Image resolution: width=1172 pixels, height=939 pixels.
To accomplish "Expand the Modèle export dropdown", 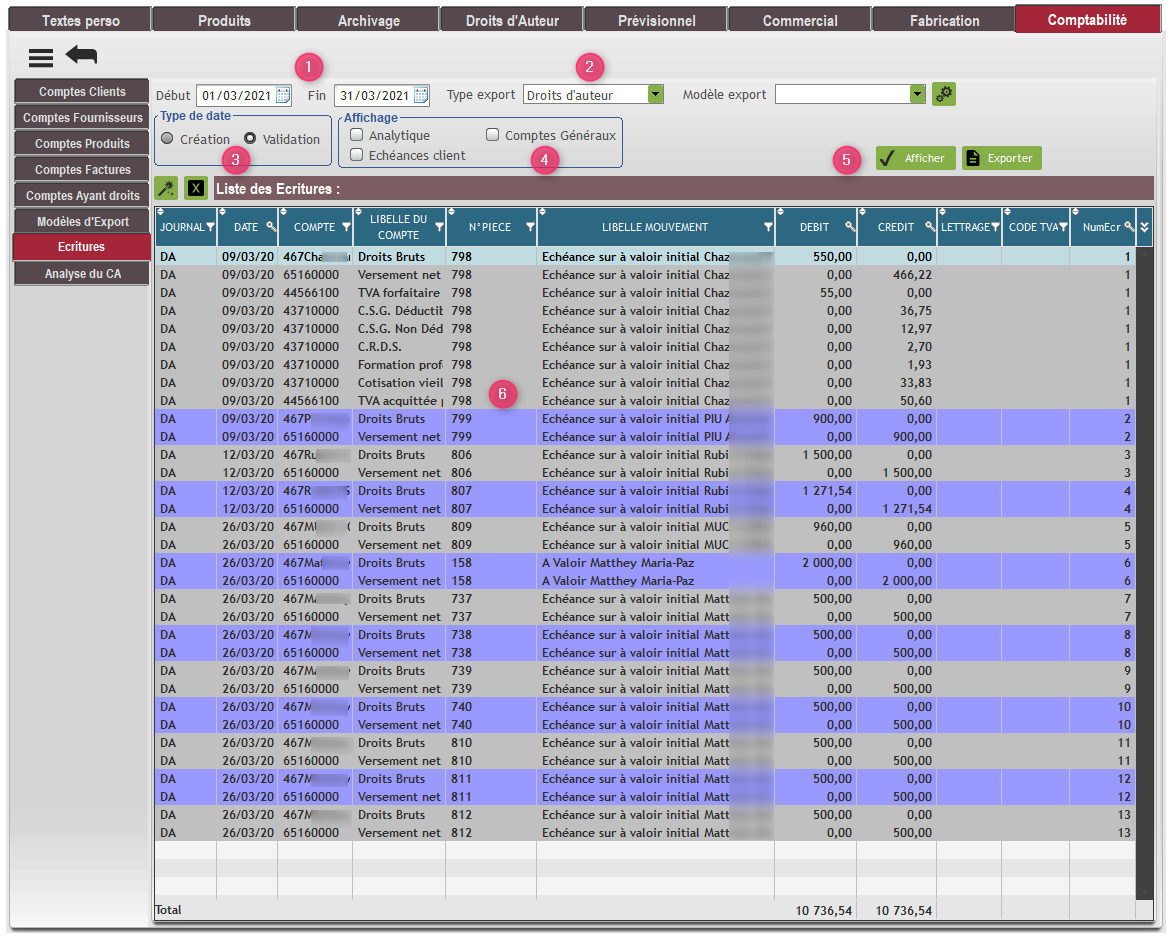I will 917,94.
